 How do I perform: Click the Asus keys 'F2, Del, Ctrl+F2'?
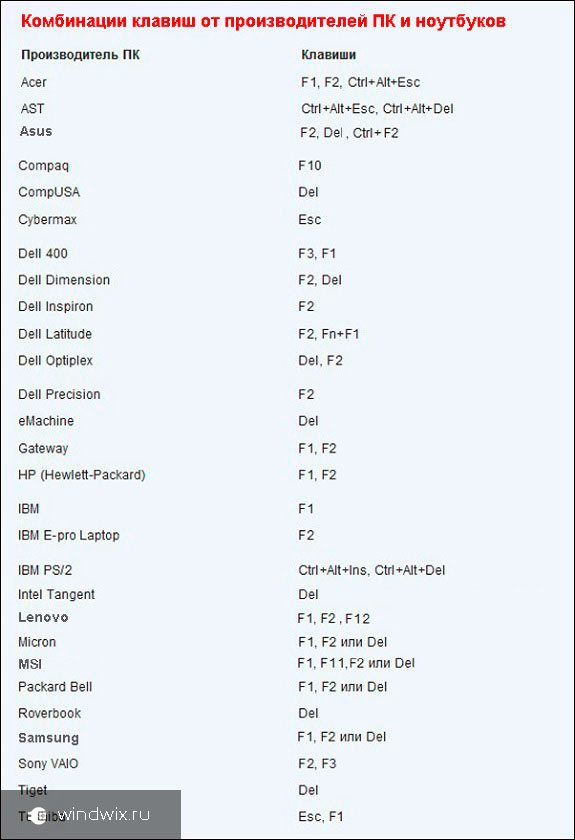[x=349, y=133]
